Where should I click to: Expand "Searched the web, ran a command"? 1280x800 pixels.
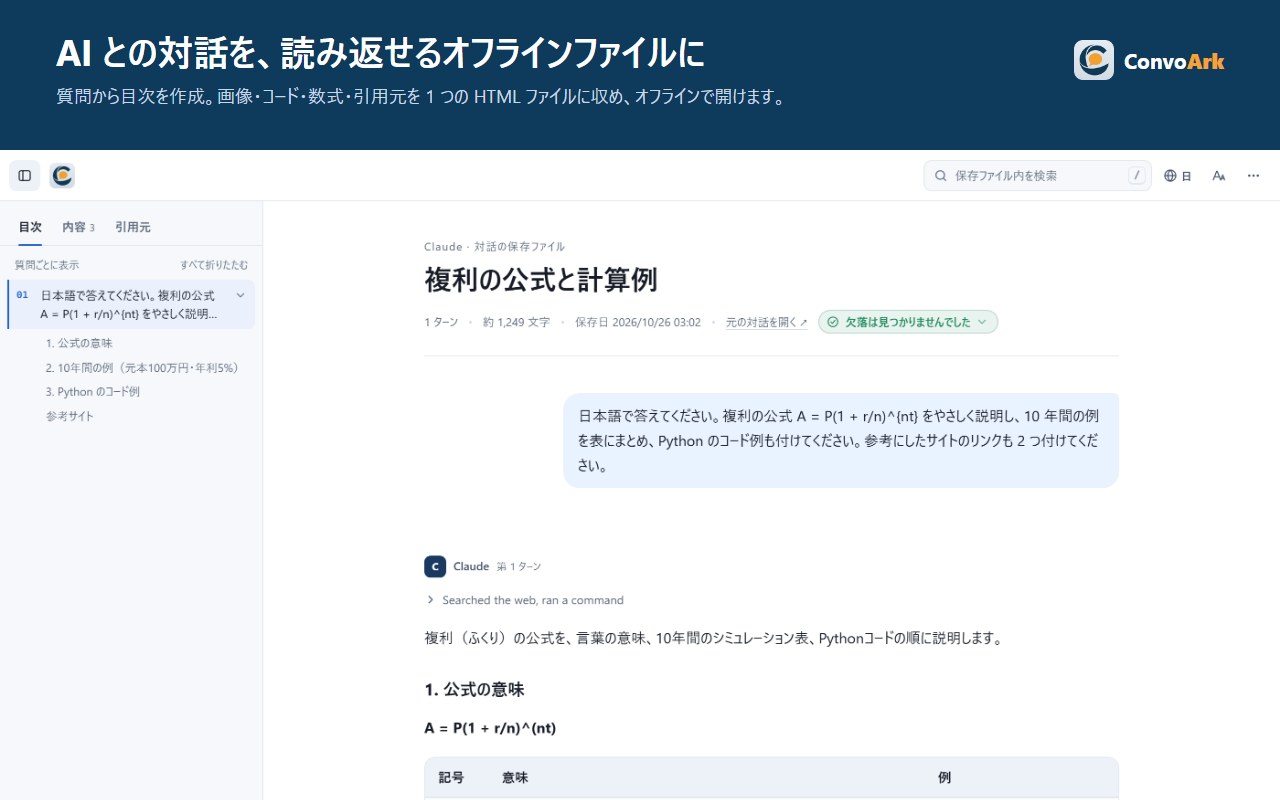(525, 600)
